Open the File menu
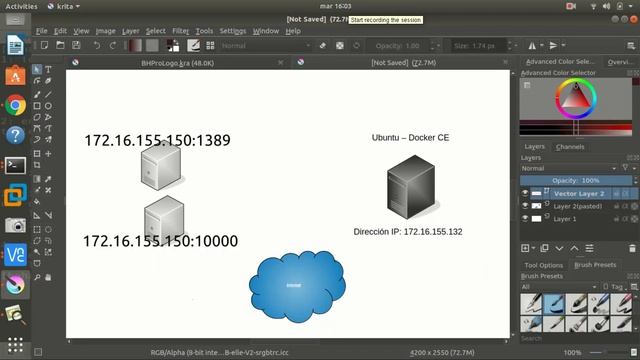This screenshot has height=360, width=640. tap(41, 31)
